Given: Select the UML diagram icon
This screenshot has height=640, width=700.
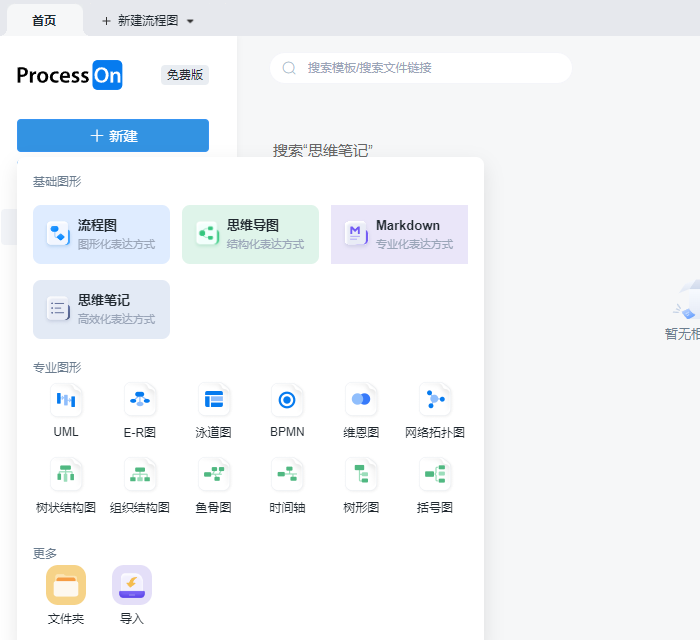Looking at the screenshot, I should pyautogui.click(x=66, y=401).
